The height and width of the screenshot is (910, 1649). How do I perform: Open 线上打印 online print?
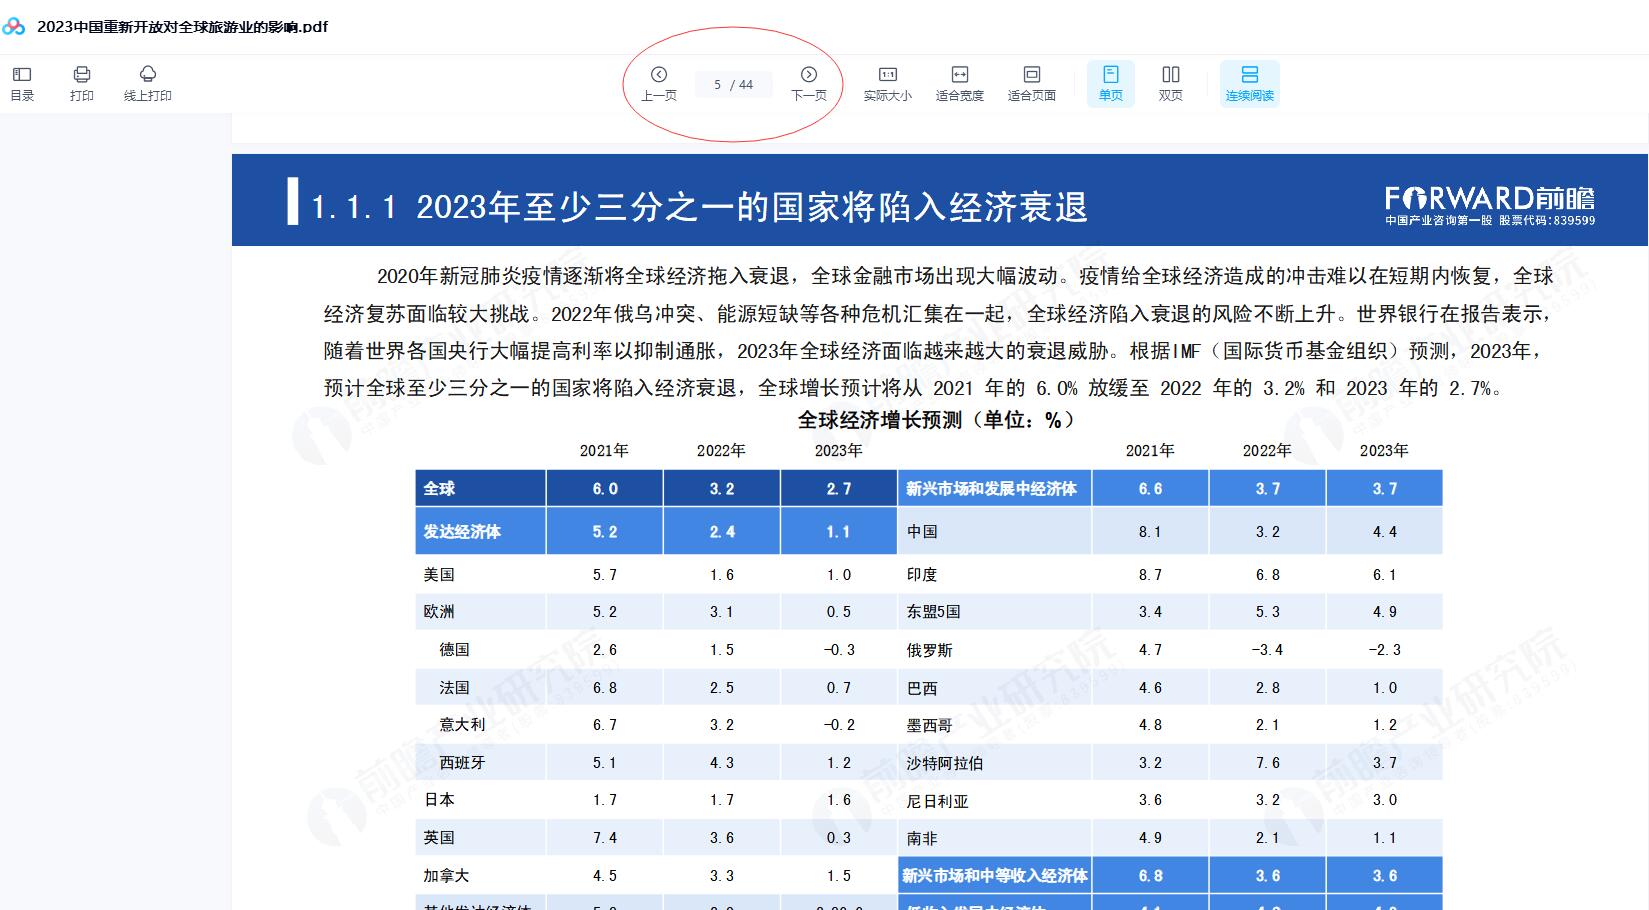tap(148, 83)
